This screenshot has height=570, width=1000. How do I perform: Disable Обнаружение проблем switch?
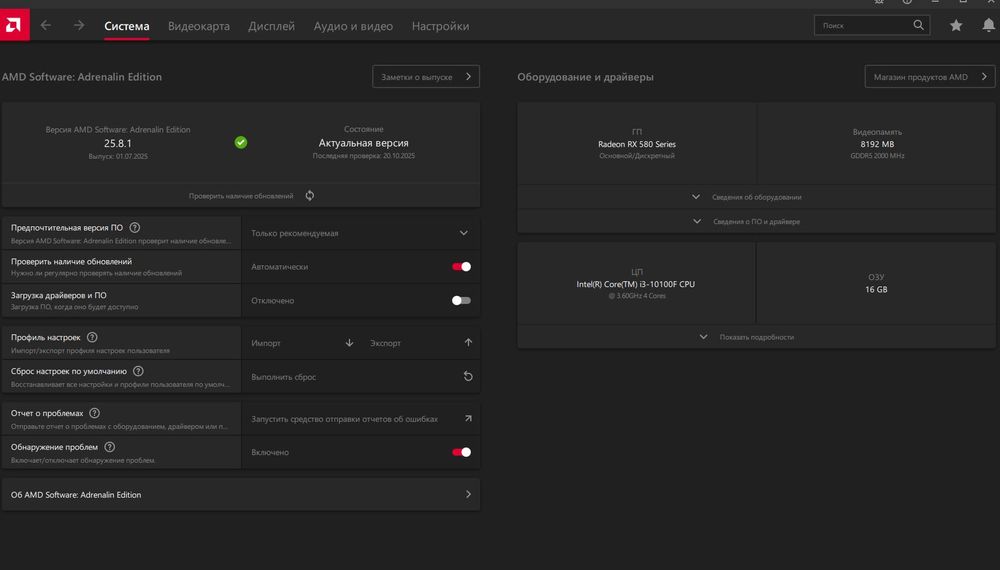tap(461, 452)
